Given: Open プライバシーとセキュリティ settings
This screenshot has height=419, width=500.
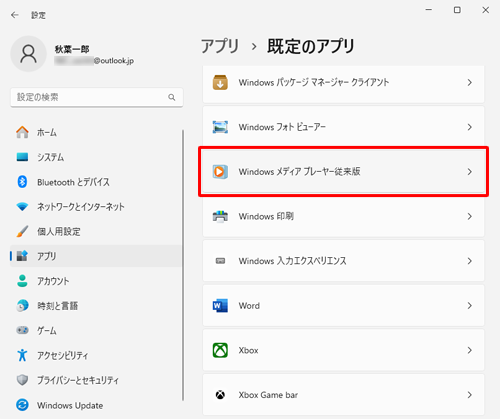Looking at the screenshot, I should [x=96, y=380].
